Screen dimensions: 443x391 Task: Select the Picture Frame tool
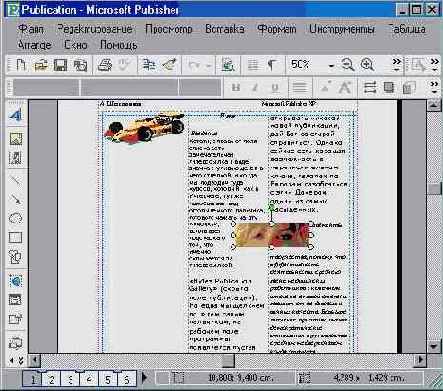16,138
